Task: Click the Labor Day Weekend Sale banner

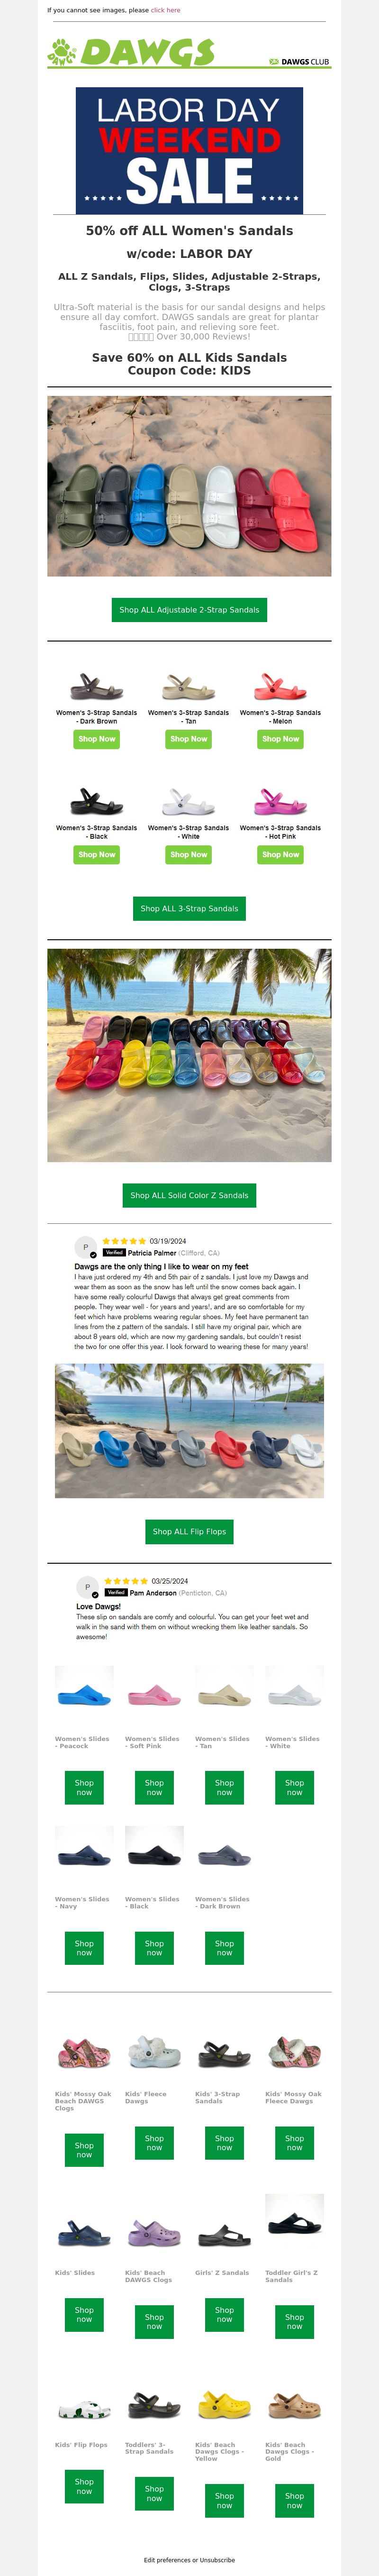Action: (x=189, y=150)
